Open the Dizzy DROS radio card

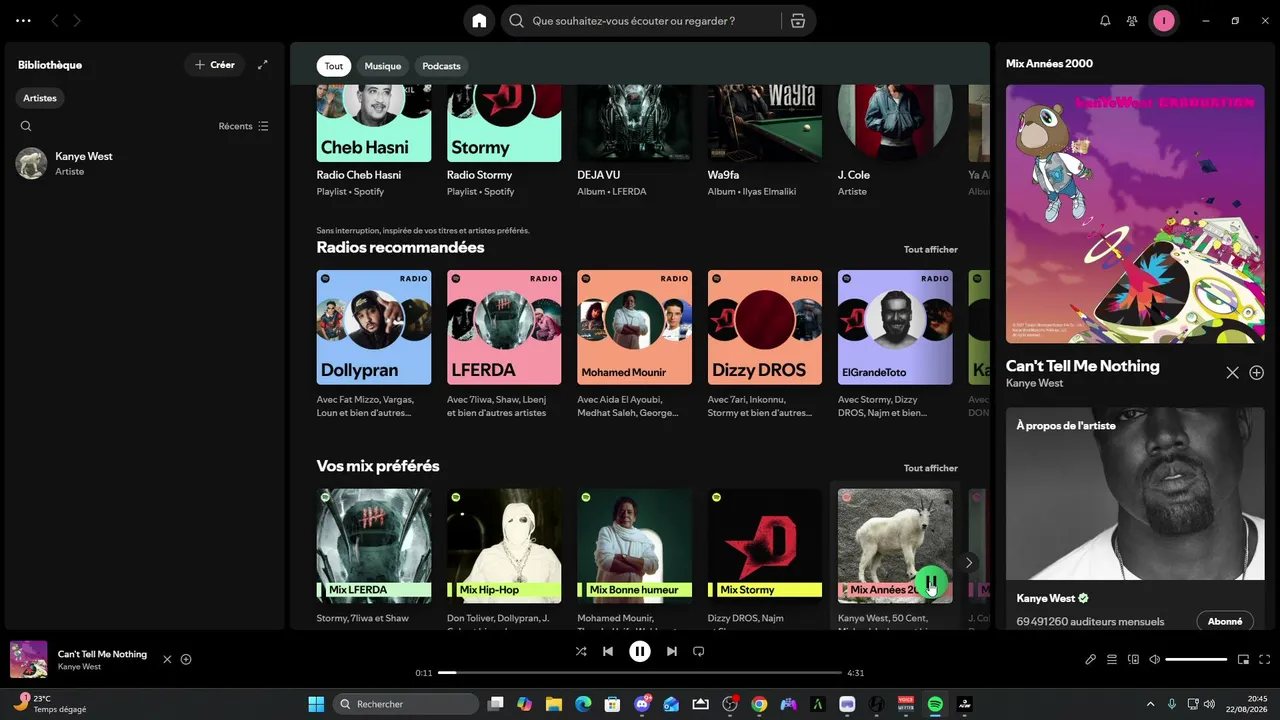pos(765,344)
